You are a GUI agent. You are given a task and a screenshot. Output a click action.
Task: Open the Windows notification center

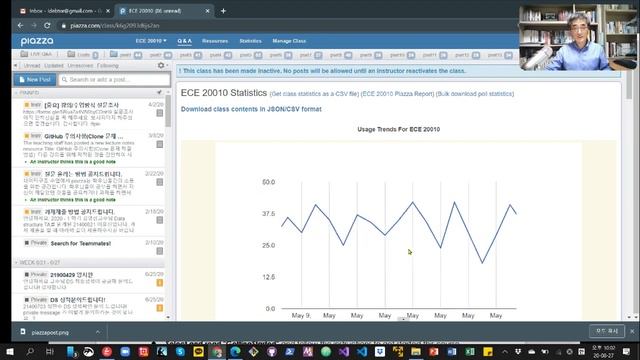tap(627, 351)
